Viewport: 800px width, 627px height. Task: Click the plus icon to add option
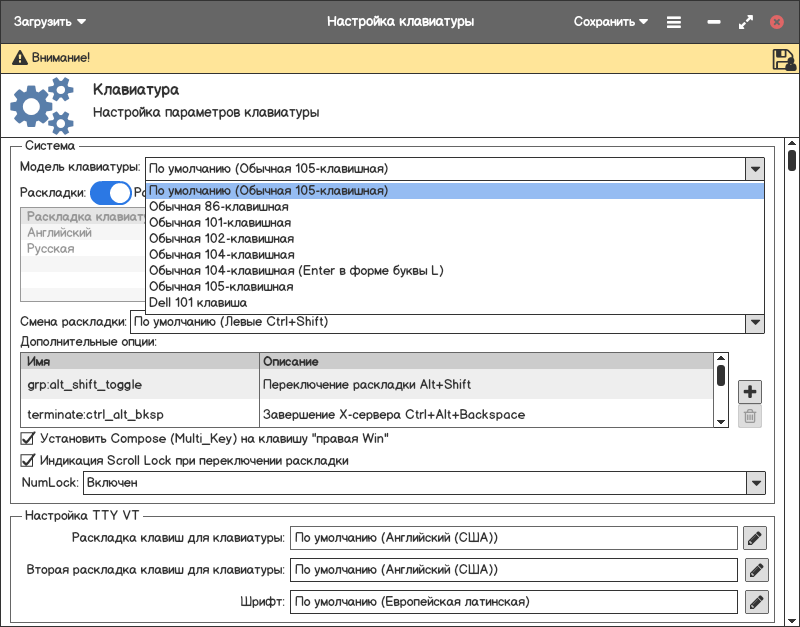click(749, 391)
